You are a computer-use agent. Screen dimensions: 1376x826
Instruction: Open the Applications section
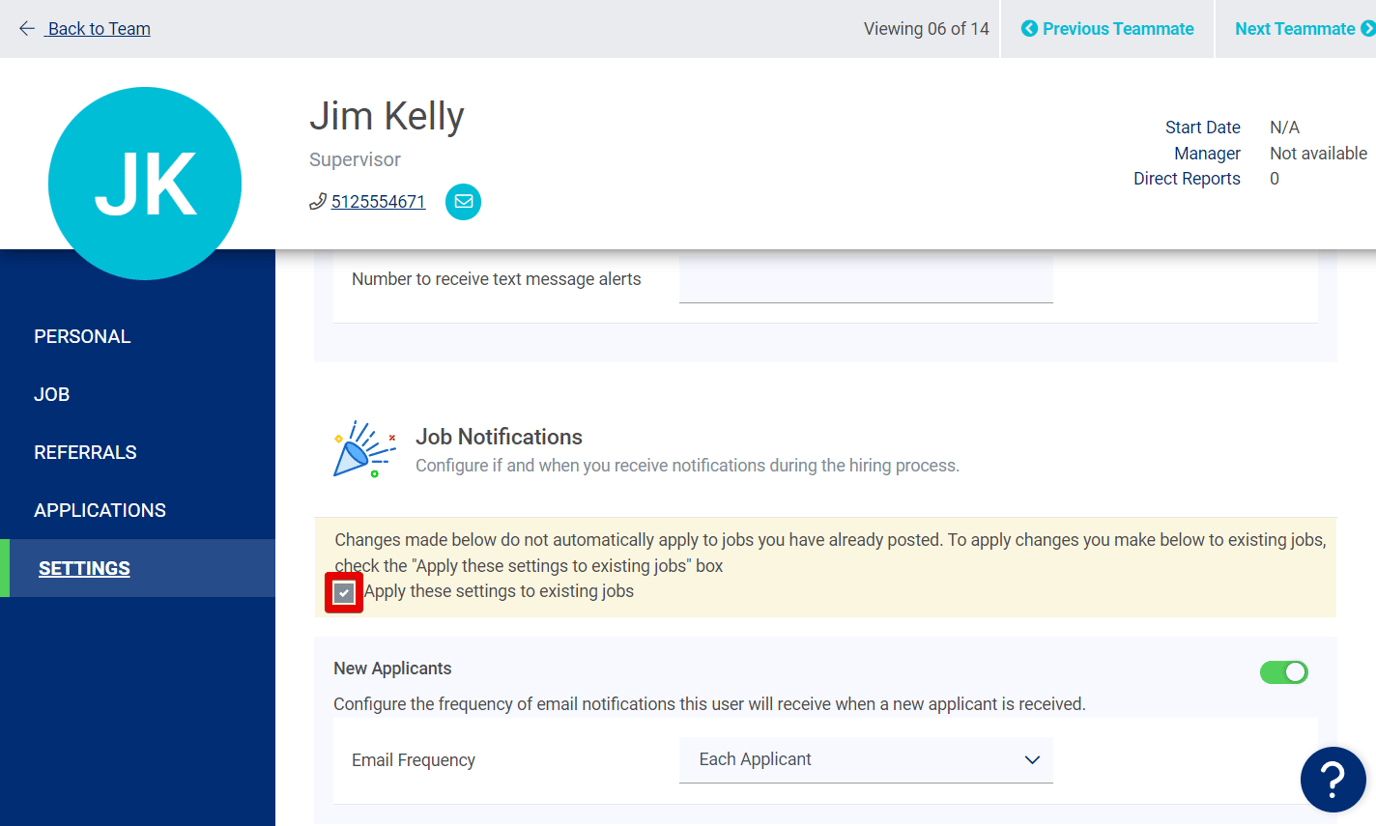(99, 510)
